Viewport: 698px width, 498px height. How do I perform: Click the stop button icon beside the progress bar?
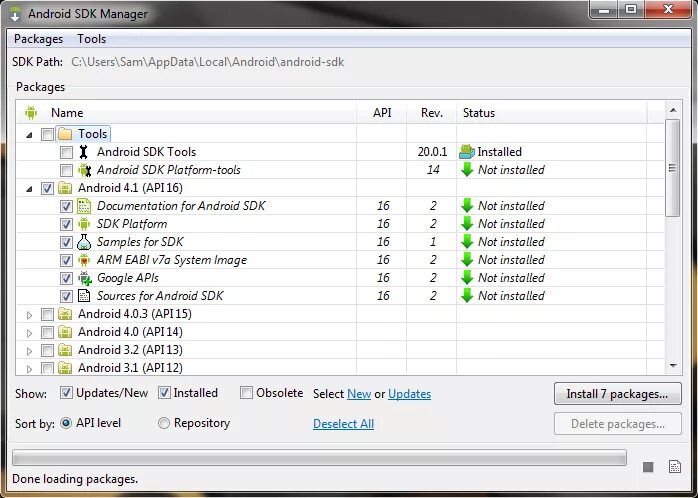click(648, 467)
